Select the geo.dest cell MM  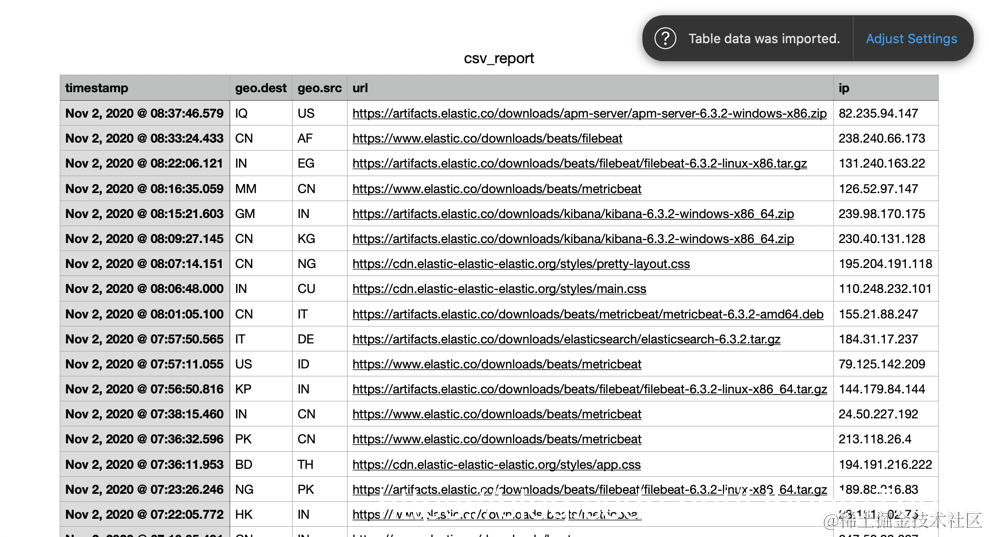(x=261, y=189)
